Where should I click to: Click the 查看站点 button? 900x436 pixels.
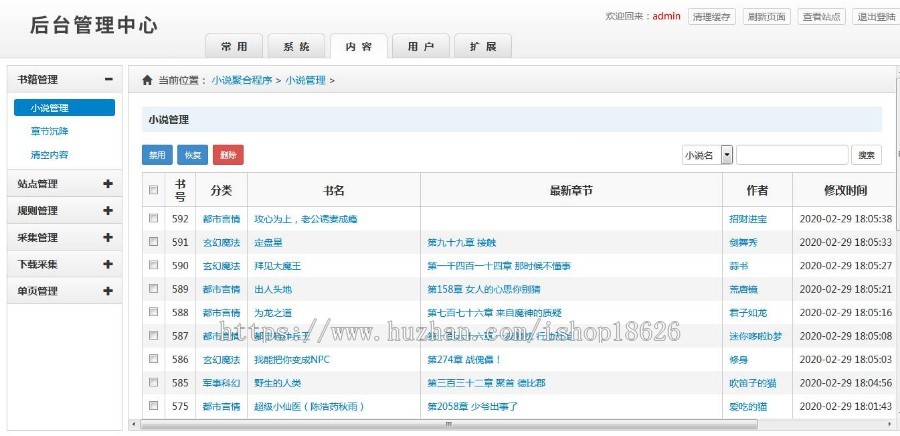(822, 17)
